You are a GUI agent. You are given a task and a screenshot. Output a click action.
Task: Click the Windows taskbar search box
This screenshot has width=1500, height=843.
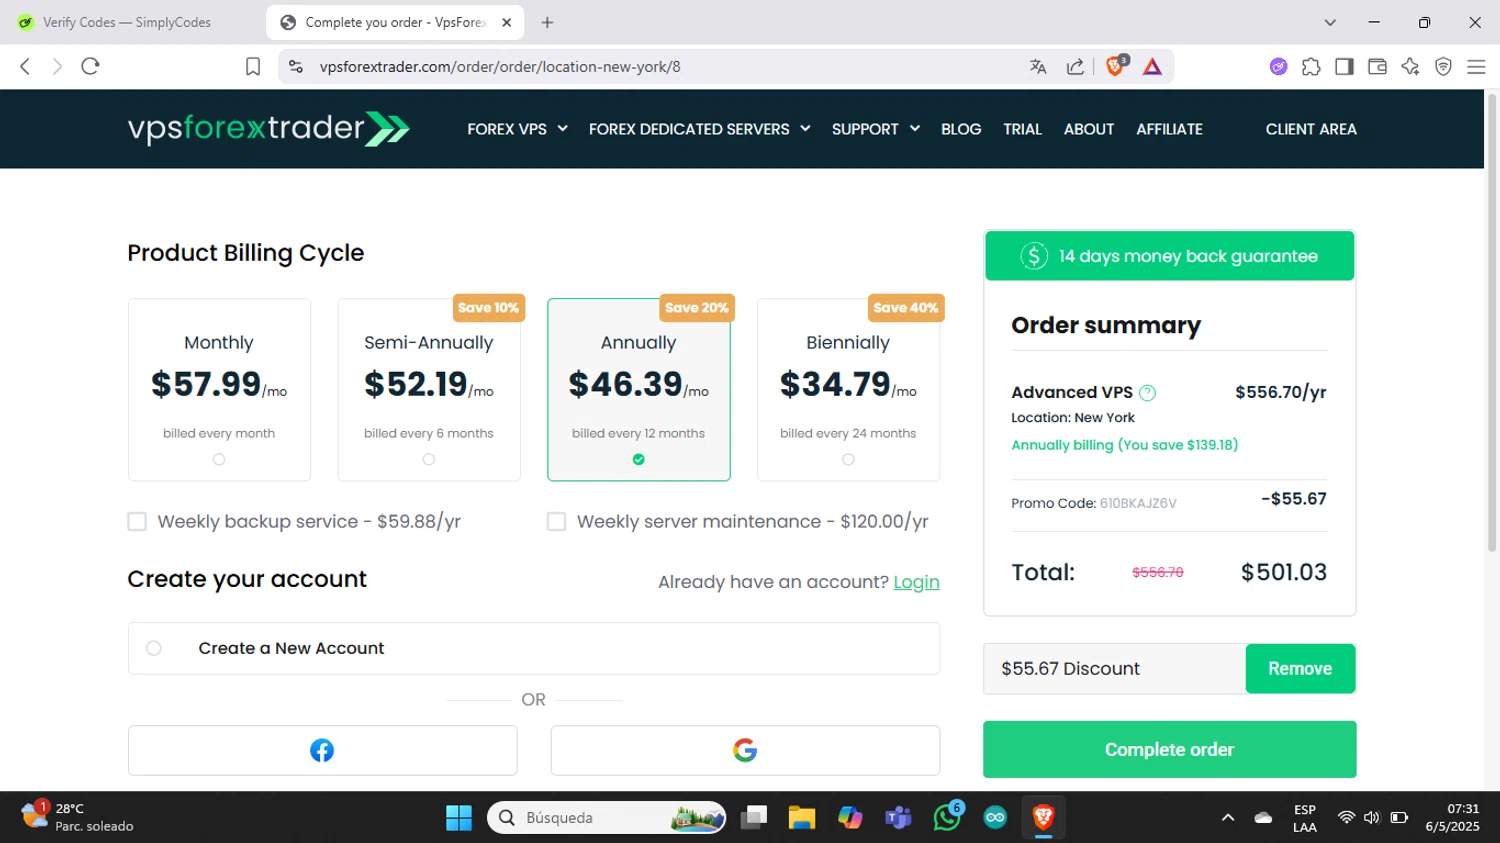tap(607, 818)
